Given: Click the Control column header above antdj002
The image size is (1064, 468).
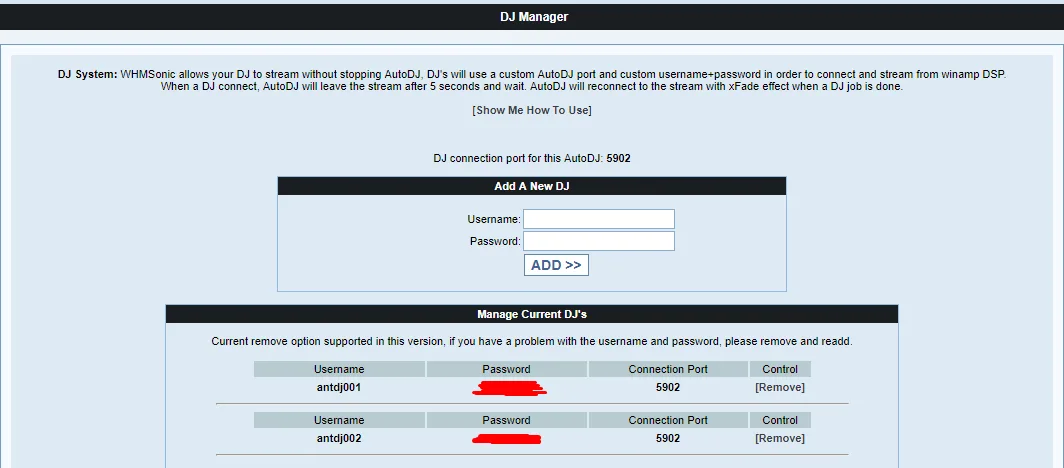Looking at the screenshot, I should (780, 420).
